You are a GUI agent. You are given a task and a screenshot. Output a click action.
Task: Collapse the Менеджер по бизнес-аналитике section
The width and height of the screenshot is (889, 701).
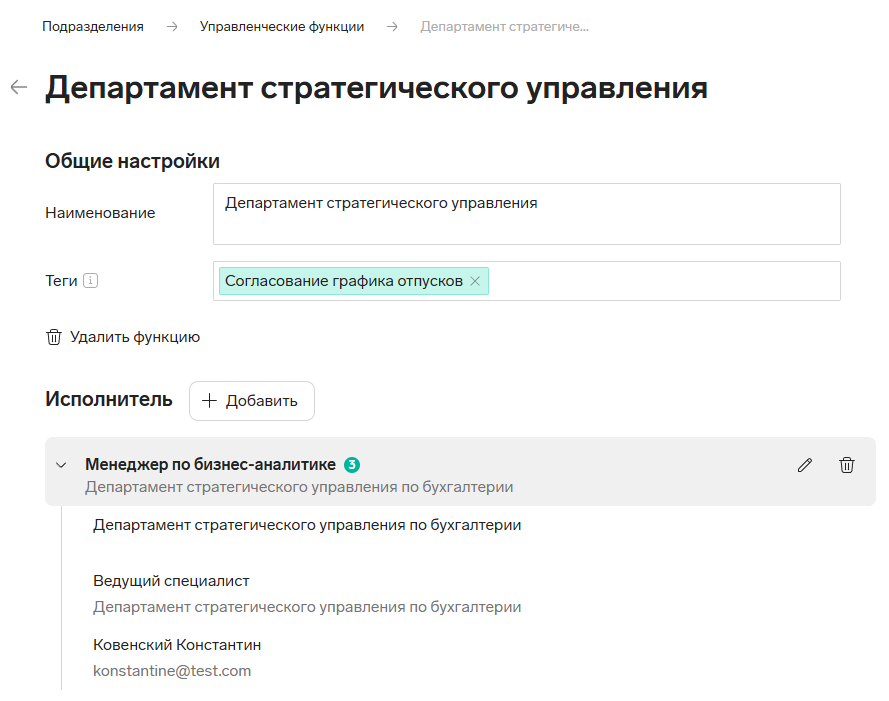pos(61,466)
